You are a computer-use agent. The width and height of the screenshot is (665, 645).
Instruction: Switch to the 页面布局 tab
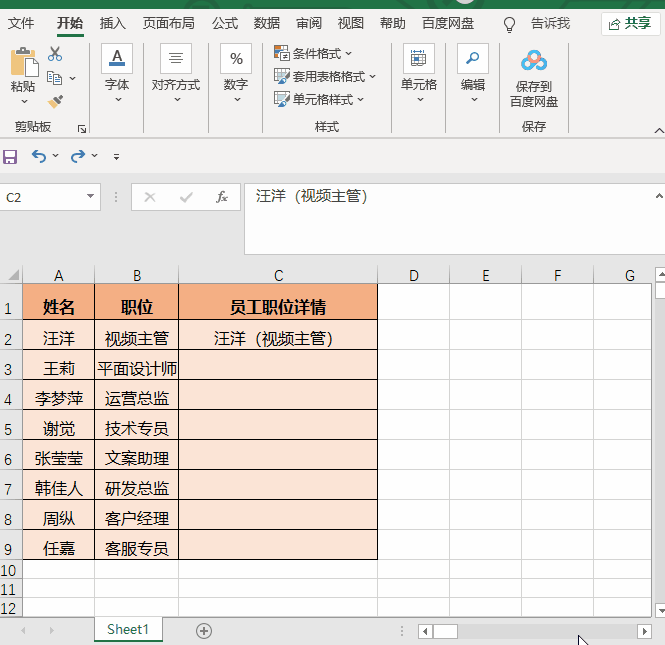coord(168,23)
